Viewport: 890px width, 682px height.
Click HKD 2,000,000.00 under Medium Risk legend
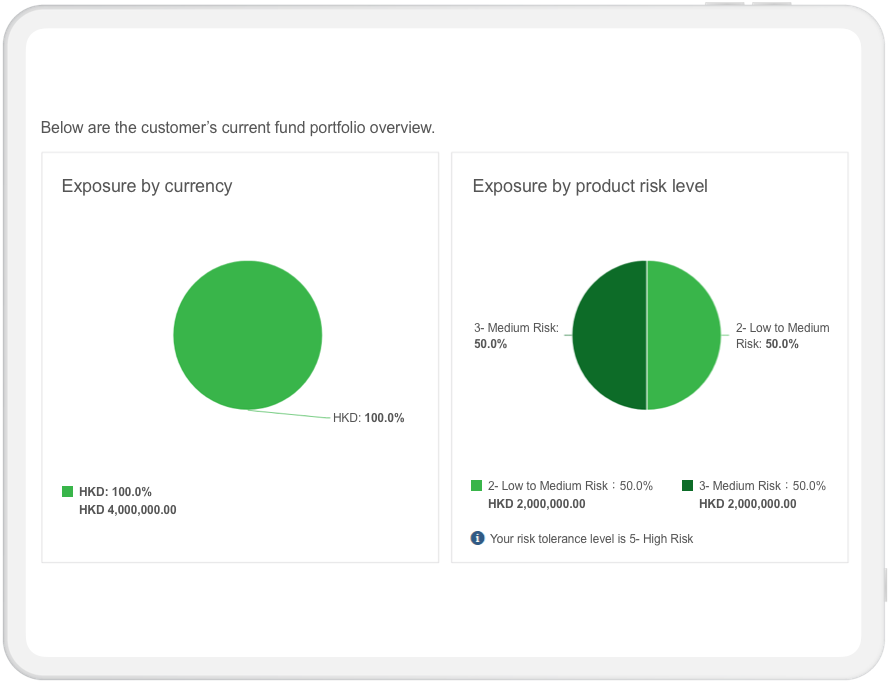tap(748, 504)
